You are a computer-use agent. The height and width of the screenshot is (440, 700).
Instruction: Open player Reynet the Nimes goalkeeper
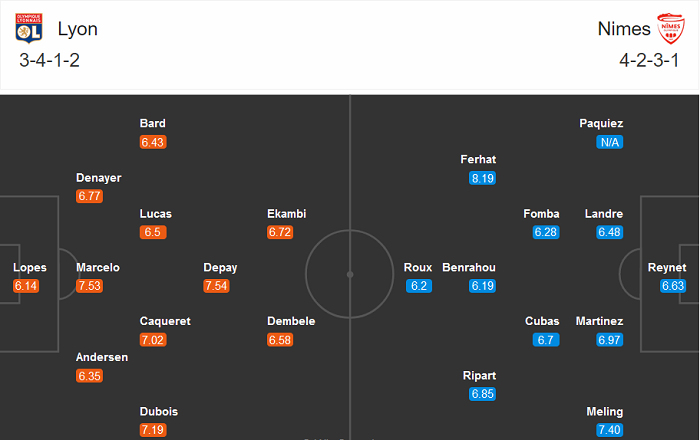tap(667, 267)
